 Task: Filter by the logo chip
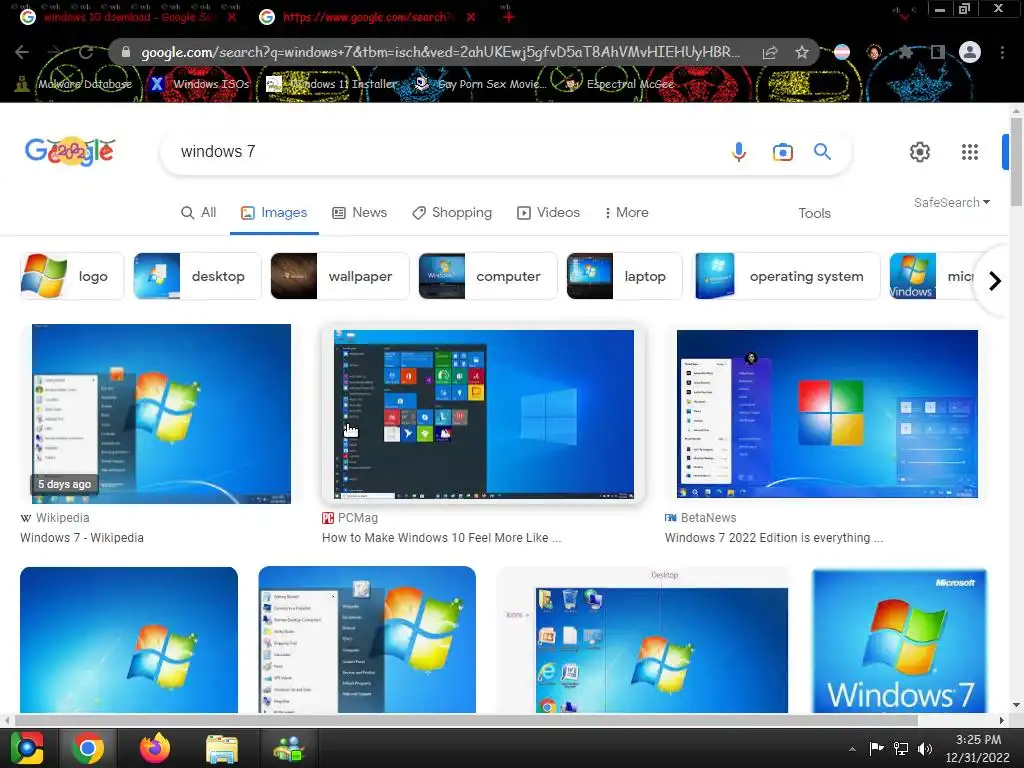(72, 276)
